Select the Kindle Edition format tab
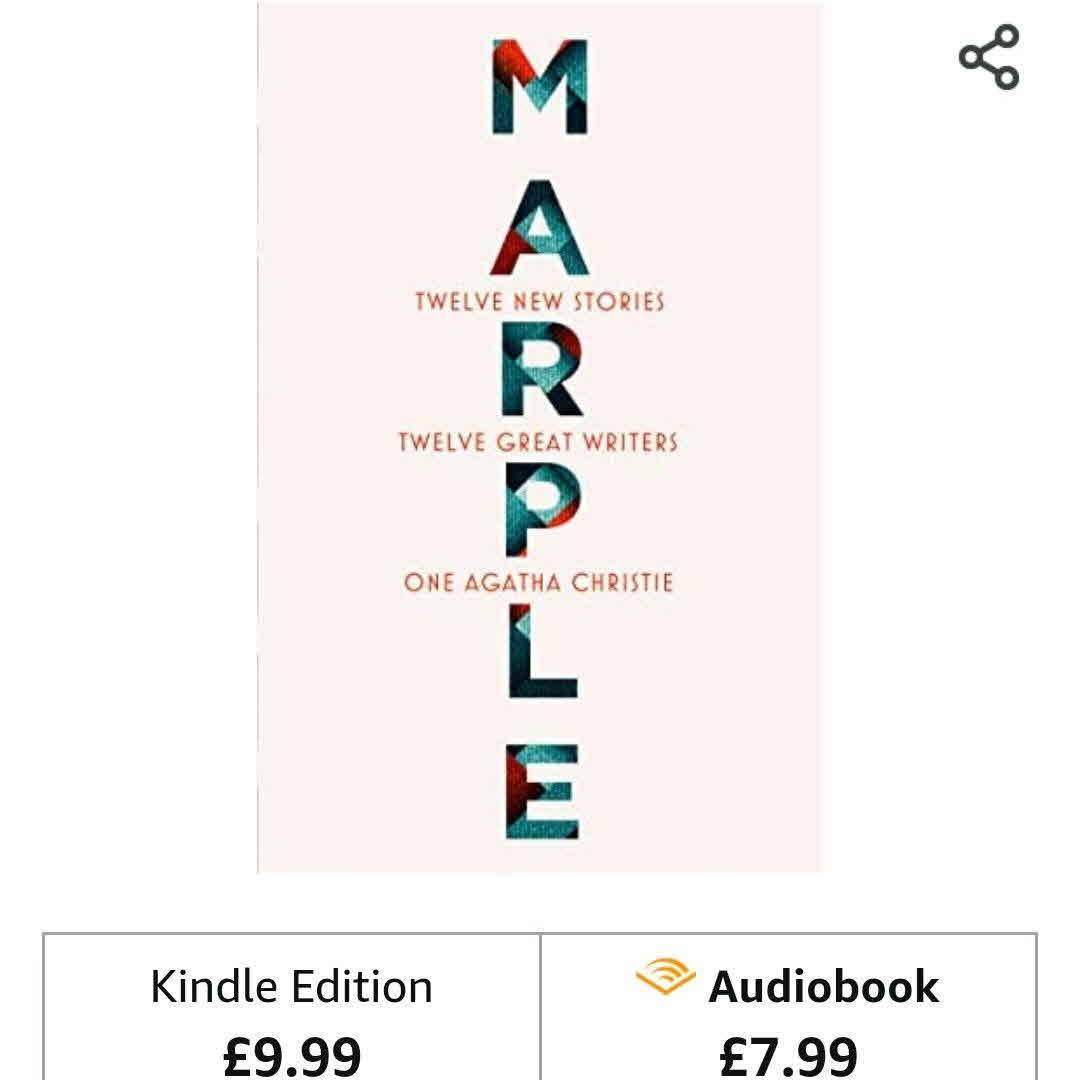1080x1080 pixels. click(292, 1007)
